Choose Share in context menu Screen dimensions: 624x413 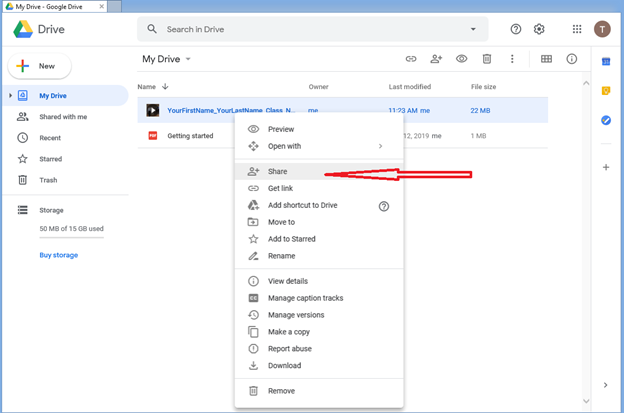[319, 171]
